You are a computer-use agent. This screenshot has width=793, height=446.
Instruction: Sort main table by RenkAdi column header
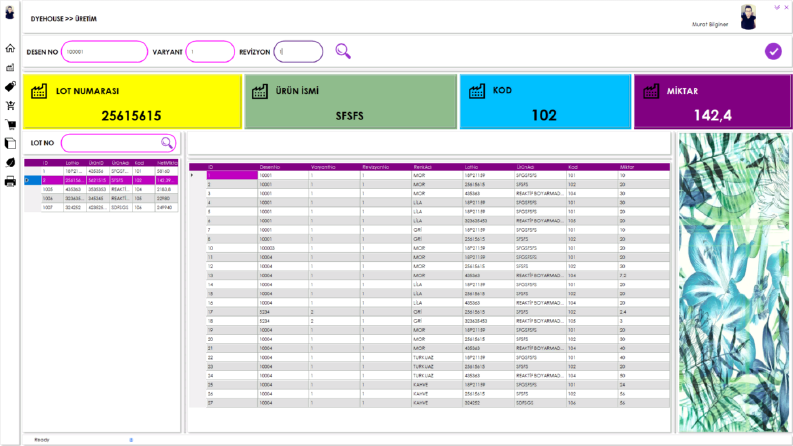coord(438,167)
